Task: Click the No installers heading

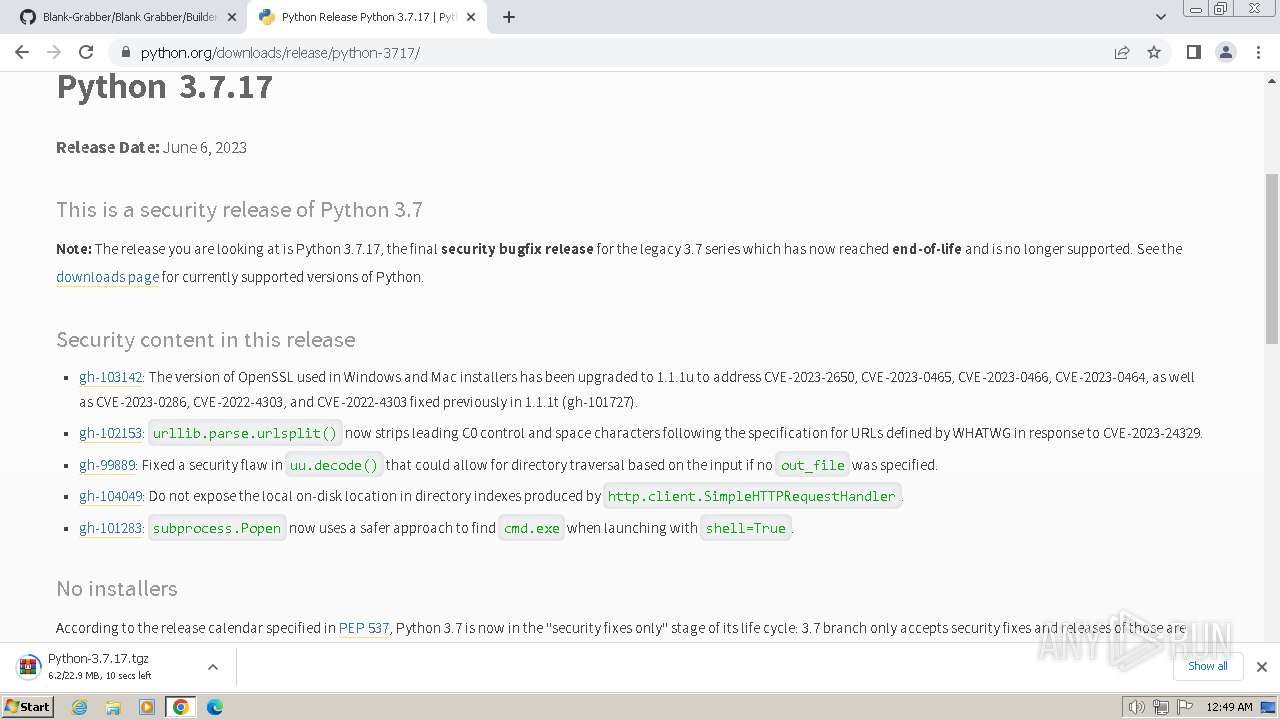Action: (x=117, y=589)
